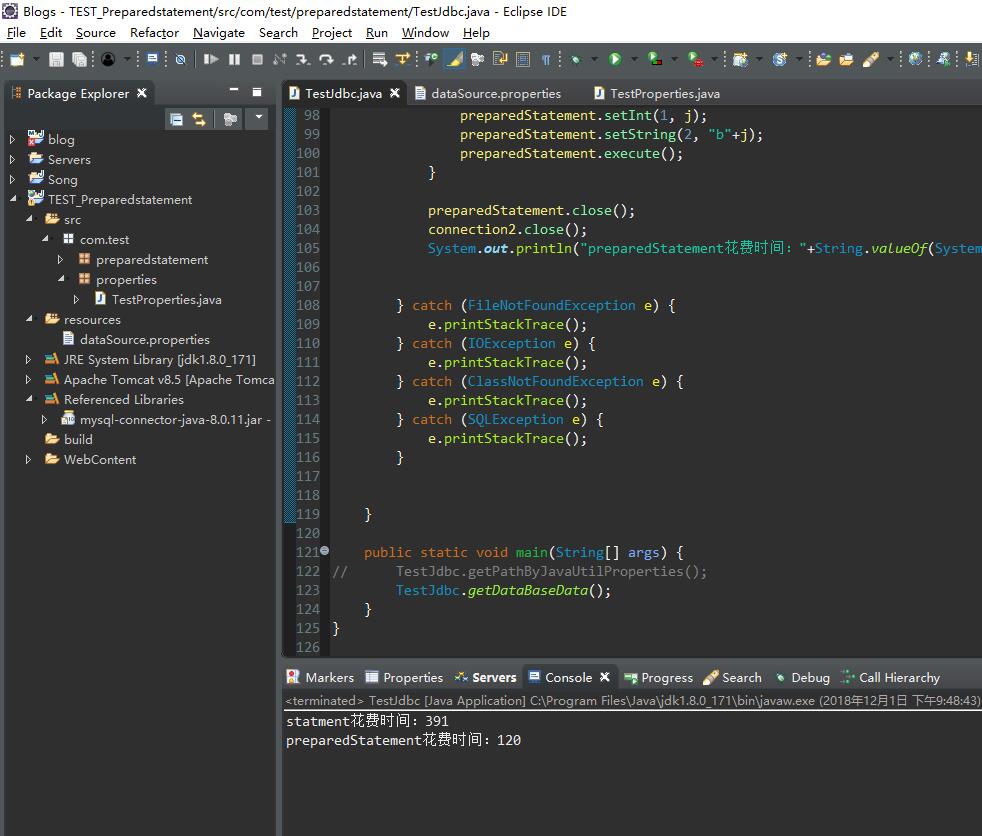
Task: Click the Drop to Frame icon
Action: coord(379,59)
